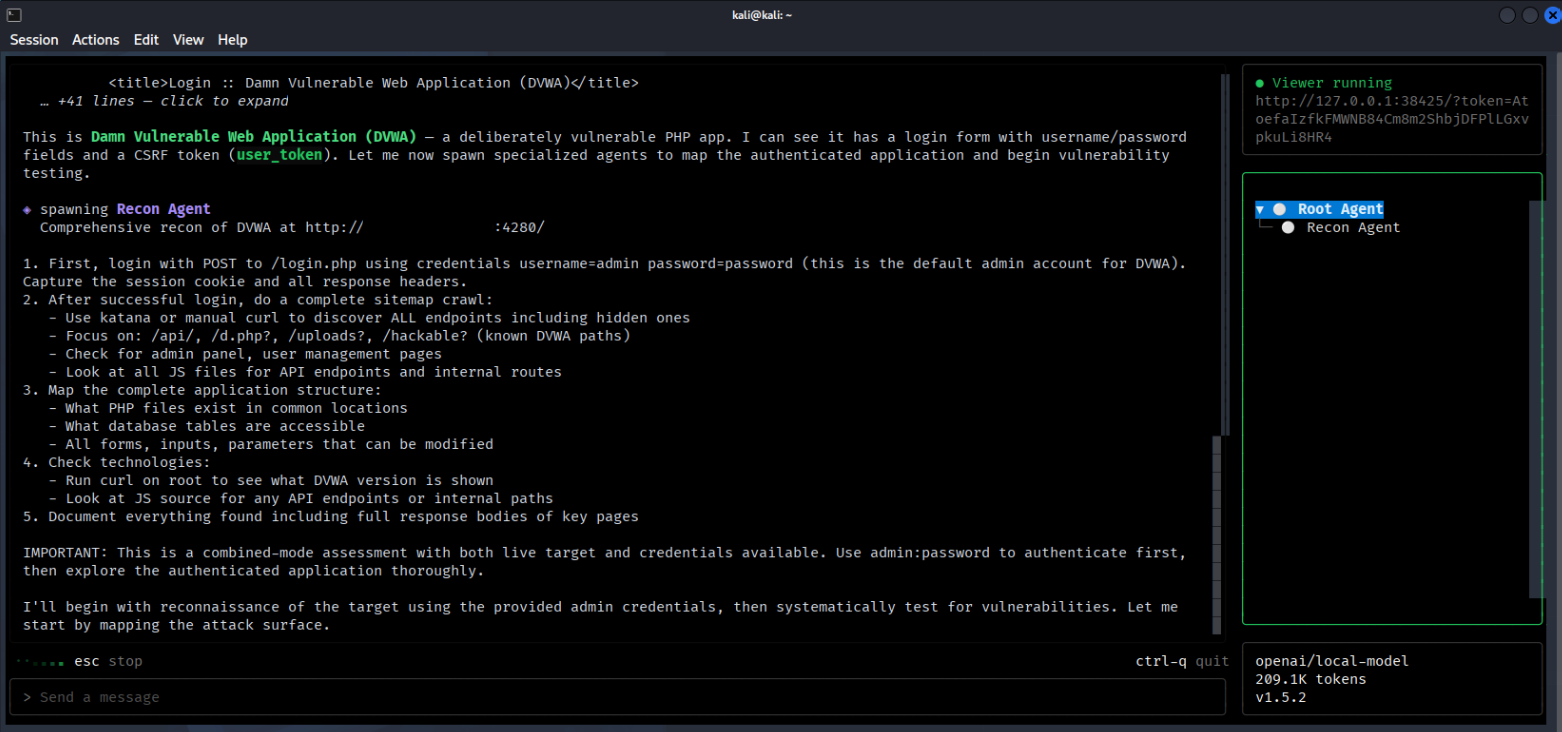Open the Edit menu
This screenshot has width=1562, height=732.
(146, 40)
